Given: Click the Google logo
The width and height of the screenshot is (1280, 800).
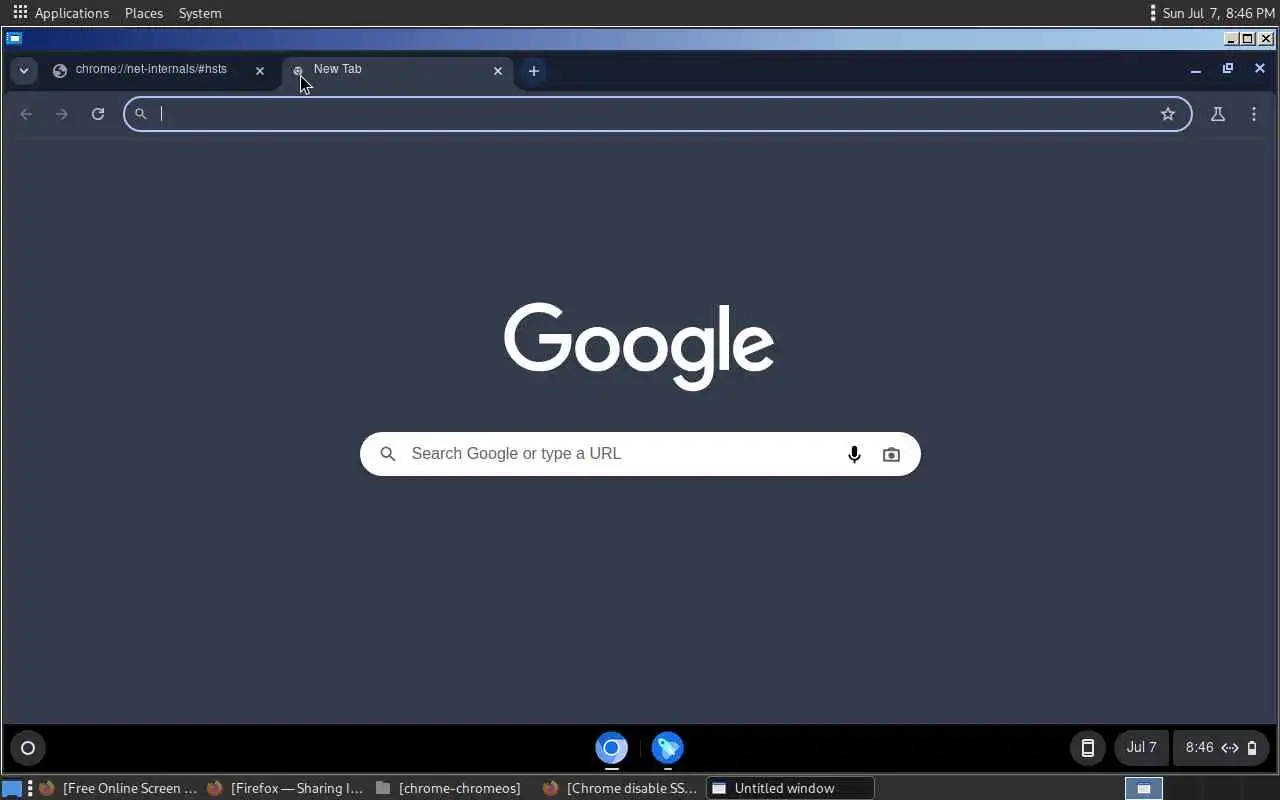Looking at the screenshot, I should [x=639, y=346].
